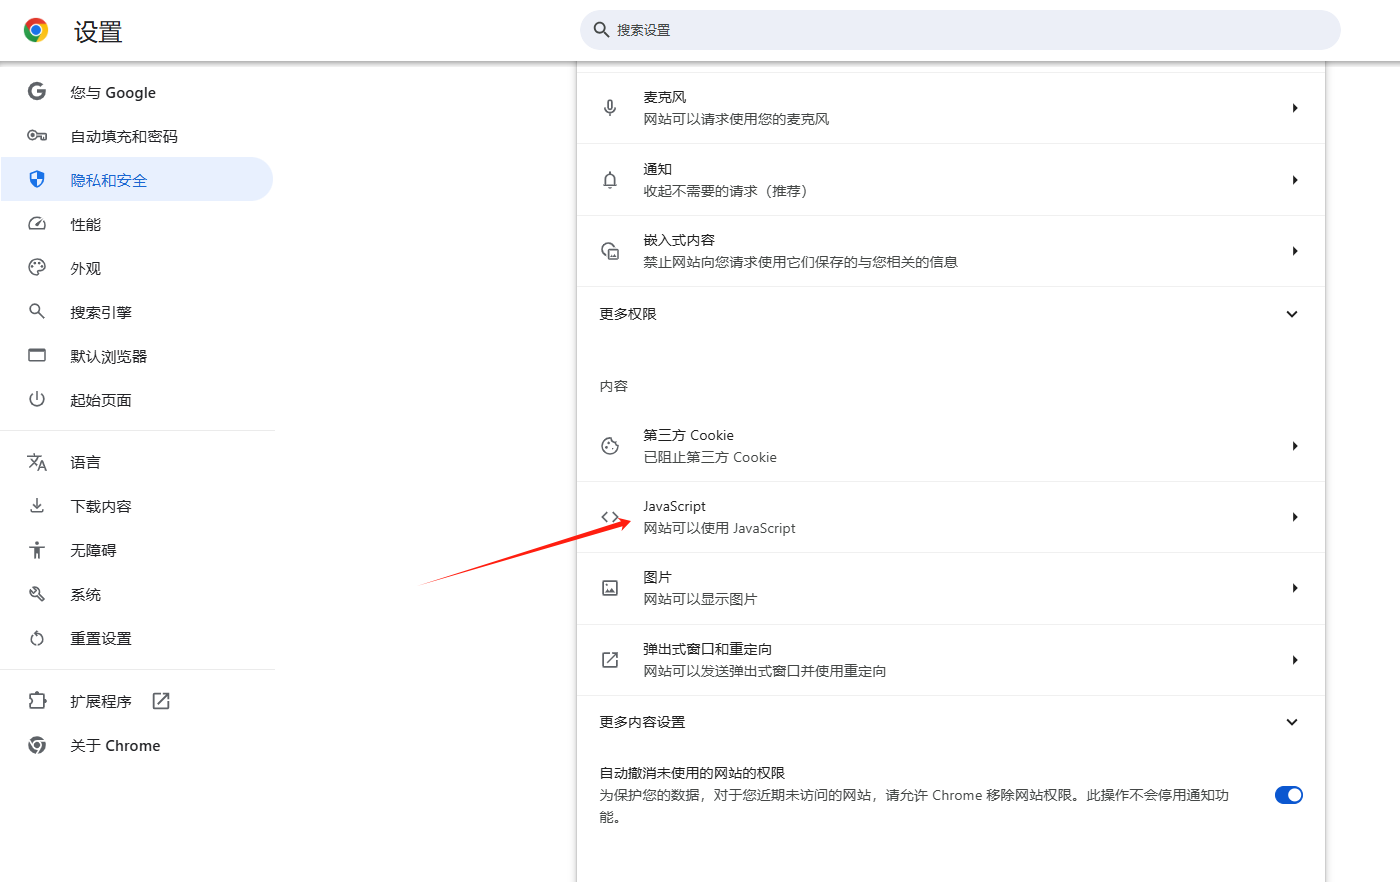Click the image icon in 图片 row
The width and height of the screenshot is (1400, 882).
pos(610,588)
